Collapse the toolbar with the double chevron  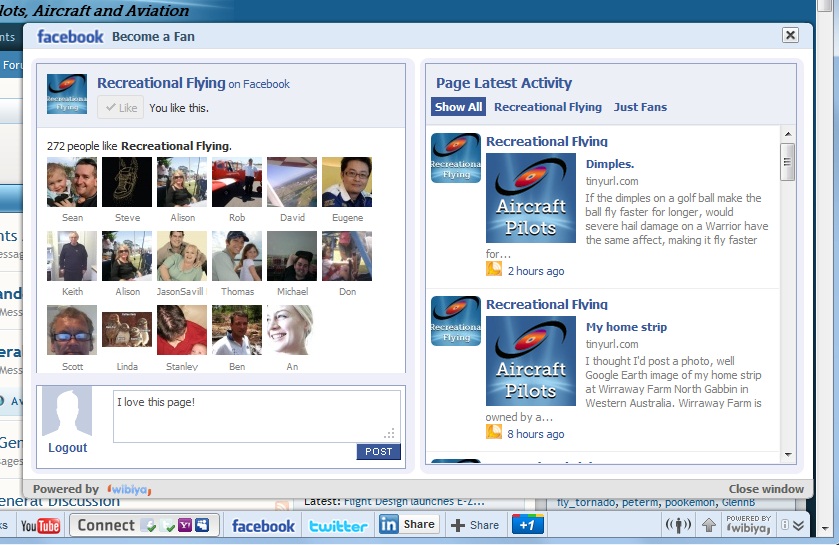pyautogui.click(x=798, y=525)
